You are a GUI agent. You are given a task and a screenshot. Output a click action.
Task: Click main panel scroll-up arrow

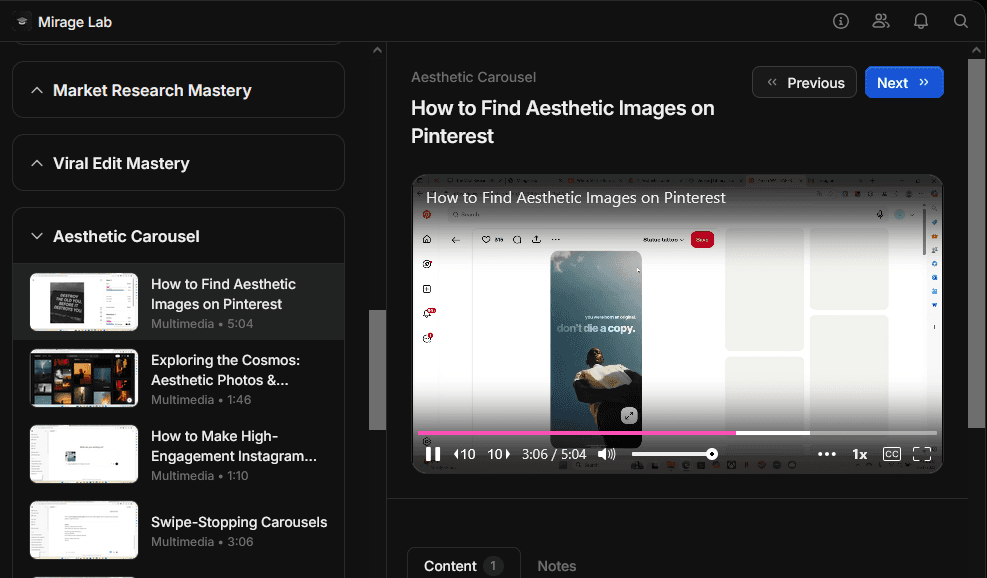coord(976,50)
